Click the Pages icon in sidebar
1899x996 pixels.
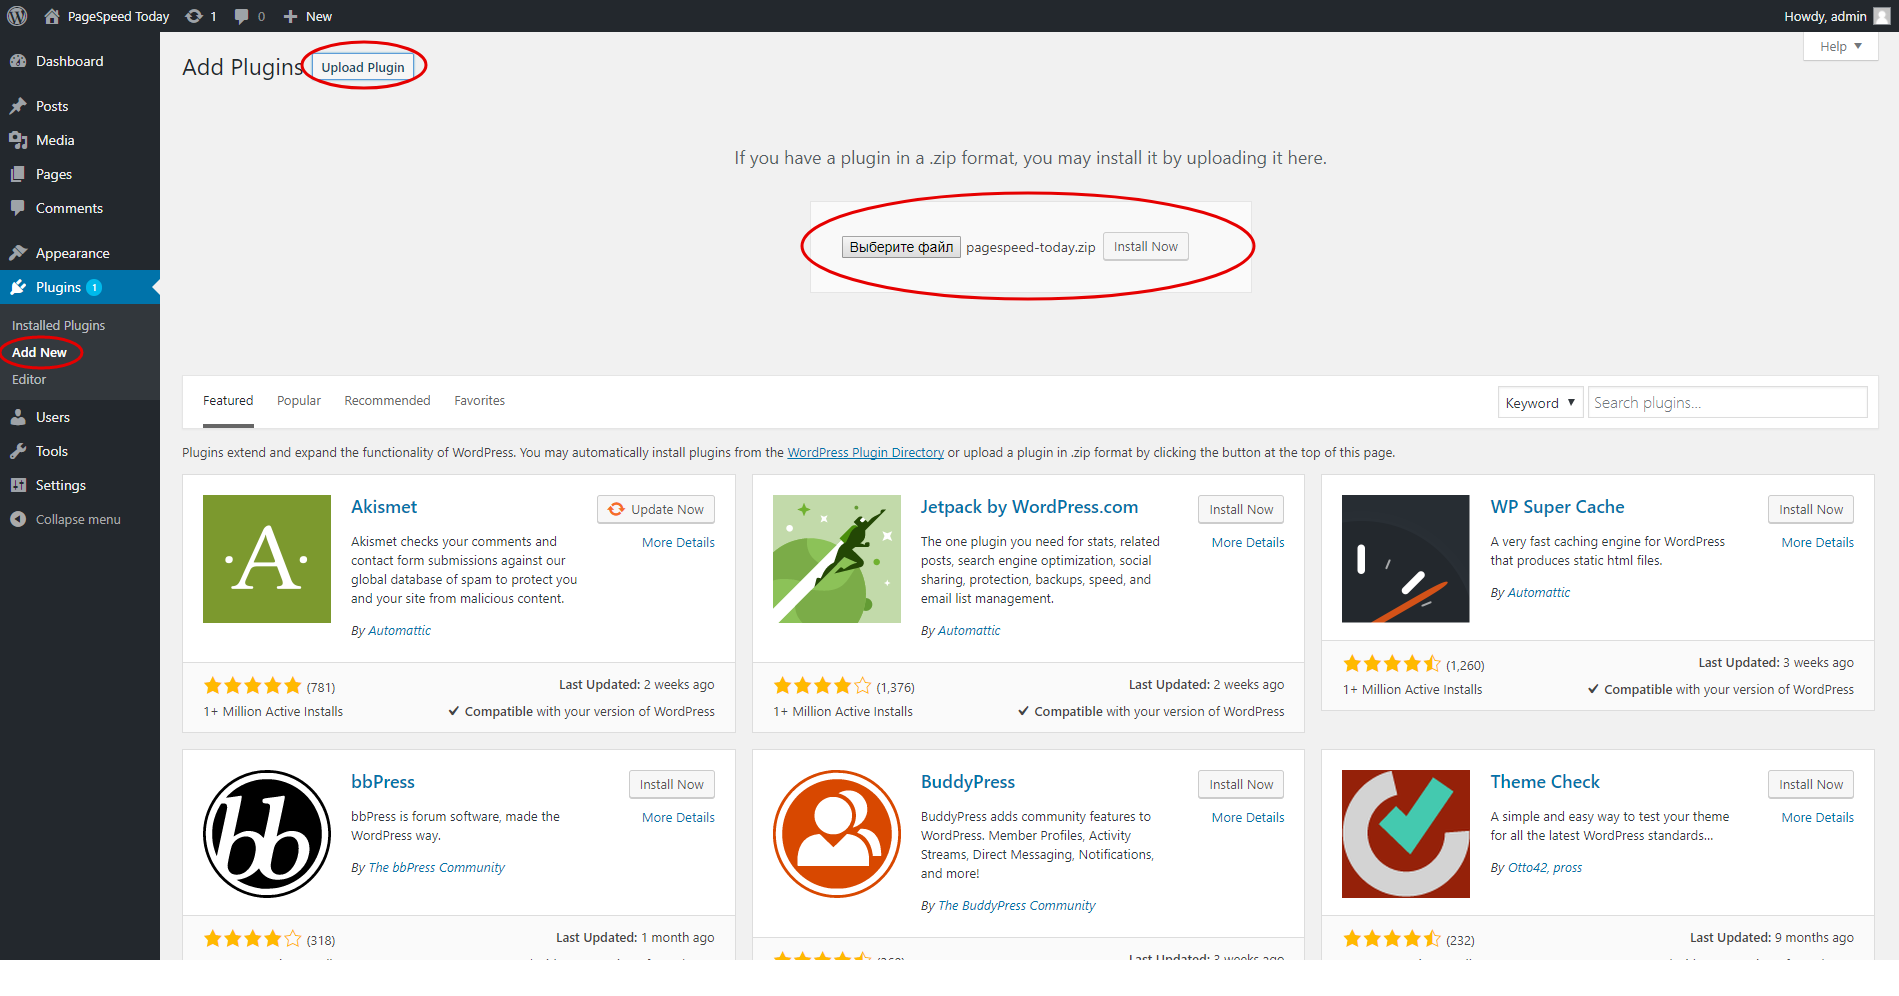[18, 174]
